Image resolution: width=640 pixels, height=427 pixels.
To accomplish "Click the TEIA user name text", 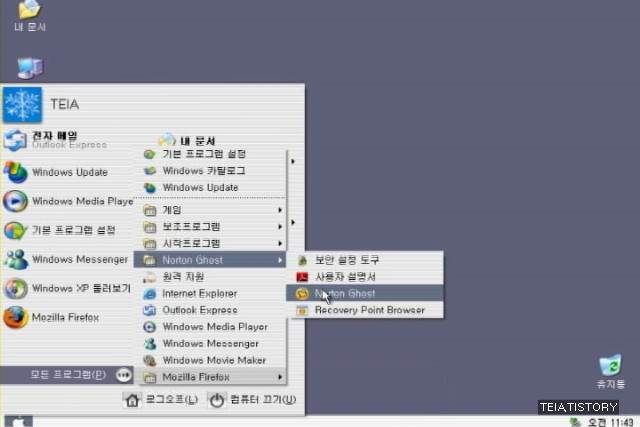I will pos(64,105).
